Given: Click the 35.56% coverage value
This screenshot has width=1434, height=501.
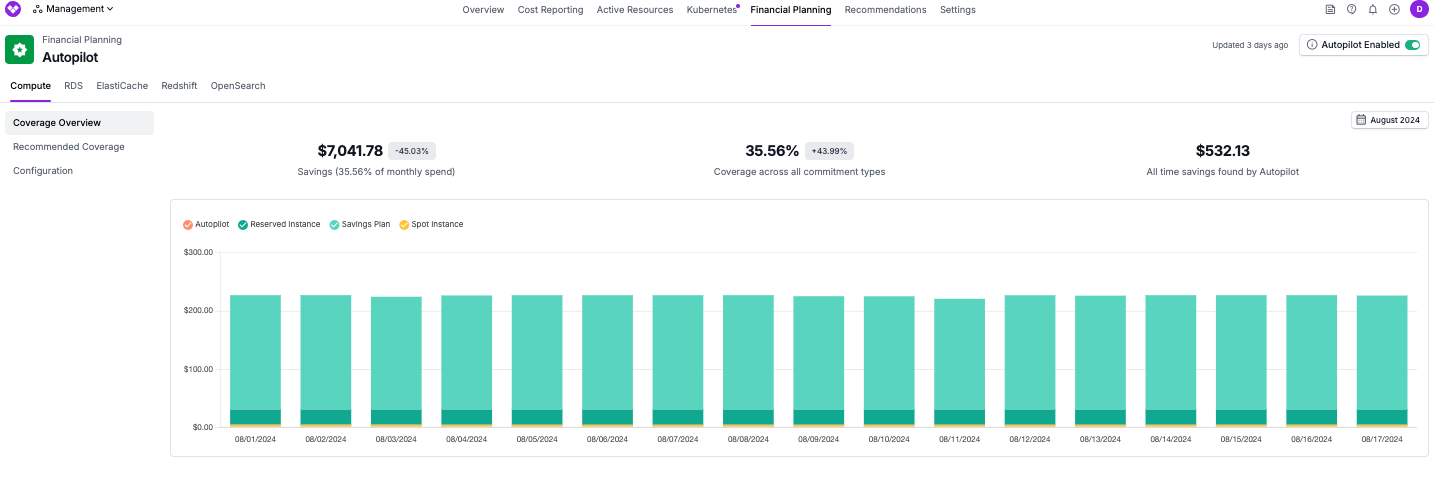Looking at the screenshot, I should click(772, 151).
